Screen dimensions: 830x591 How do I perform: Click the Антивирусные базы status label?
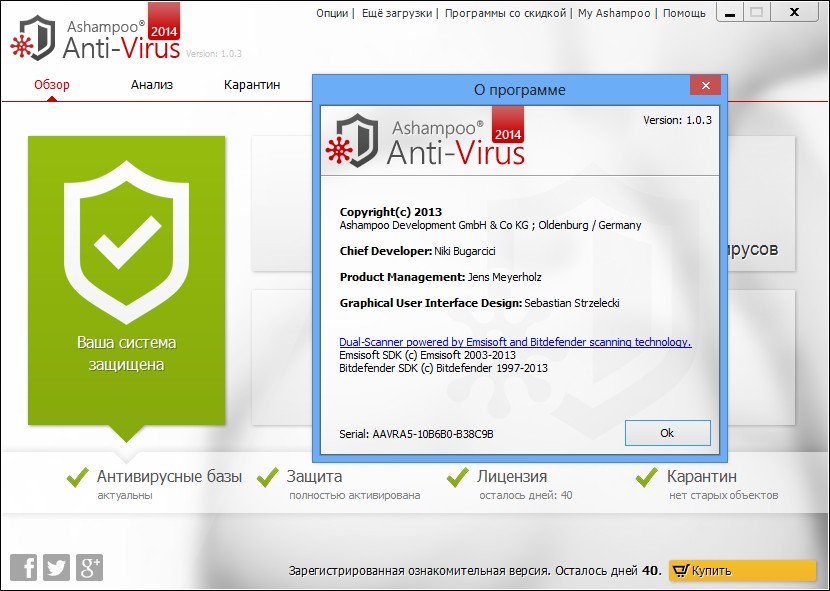(169, 476)
